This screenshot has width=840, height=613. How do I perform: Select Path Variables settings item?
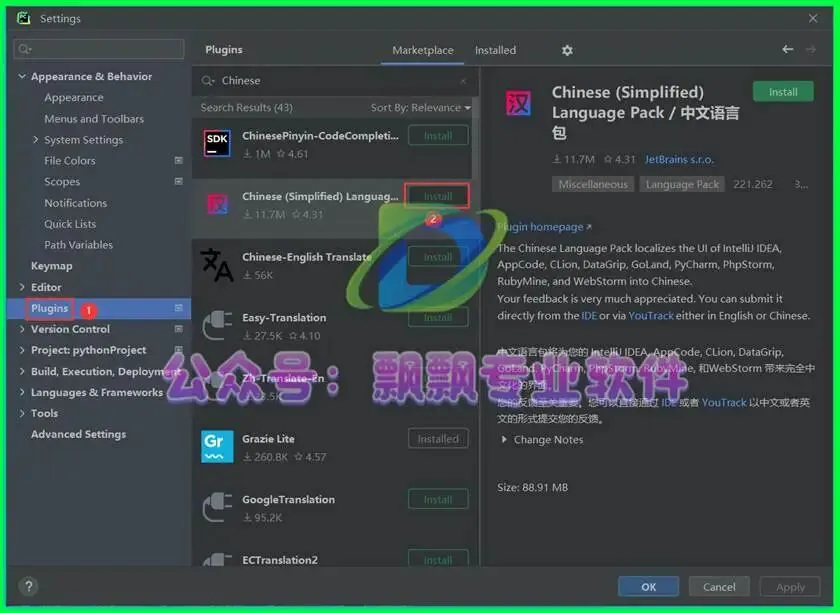pyautogui.click(x=79, y=244)
